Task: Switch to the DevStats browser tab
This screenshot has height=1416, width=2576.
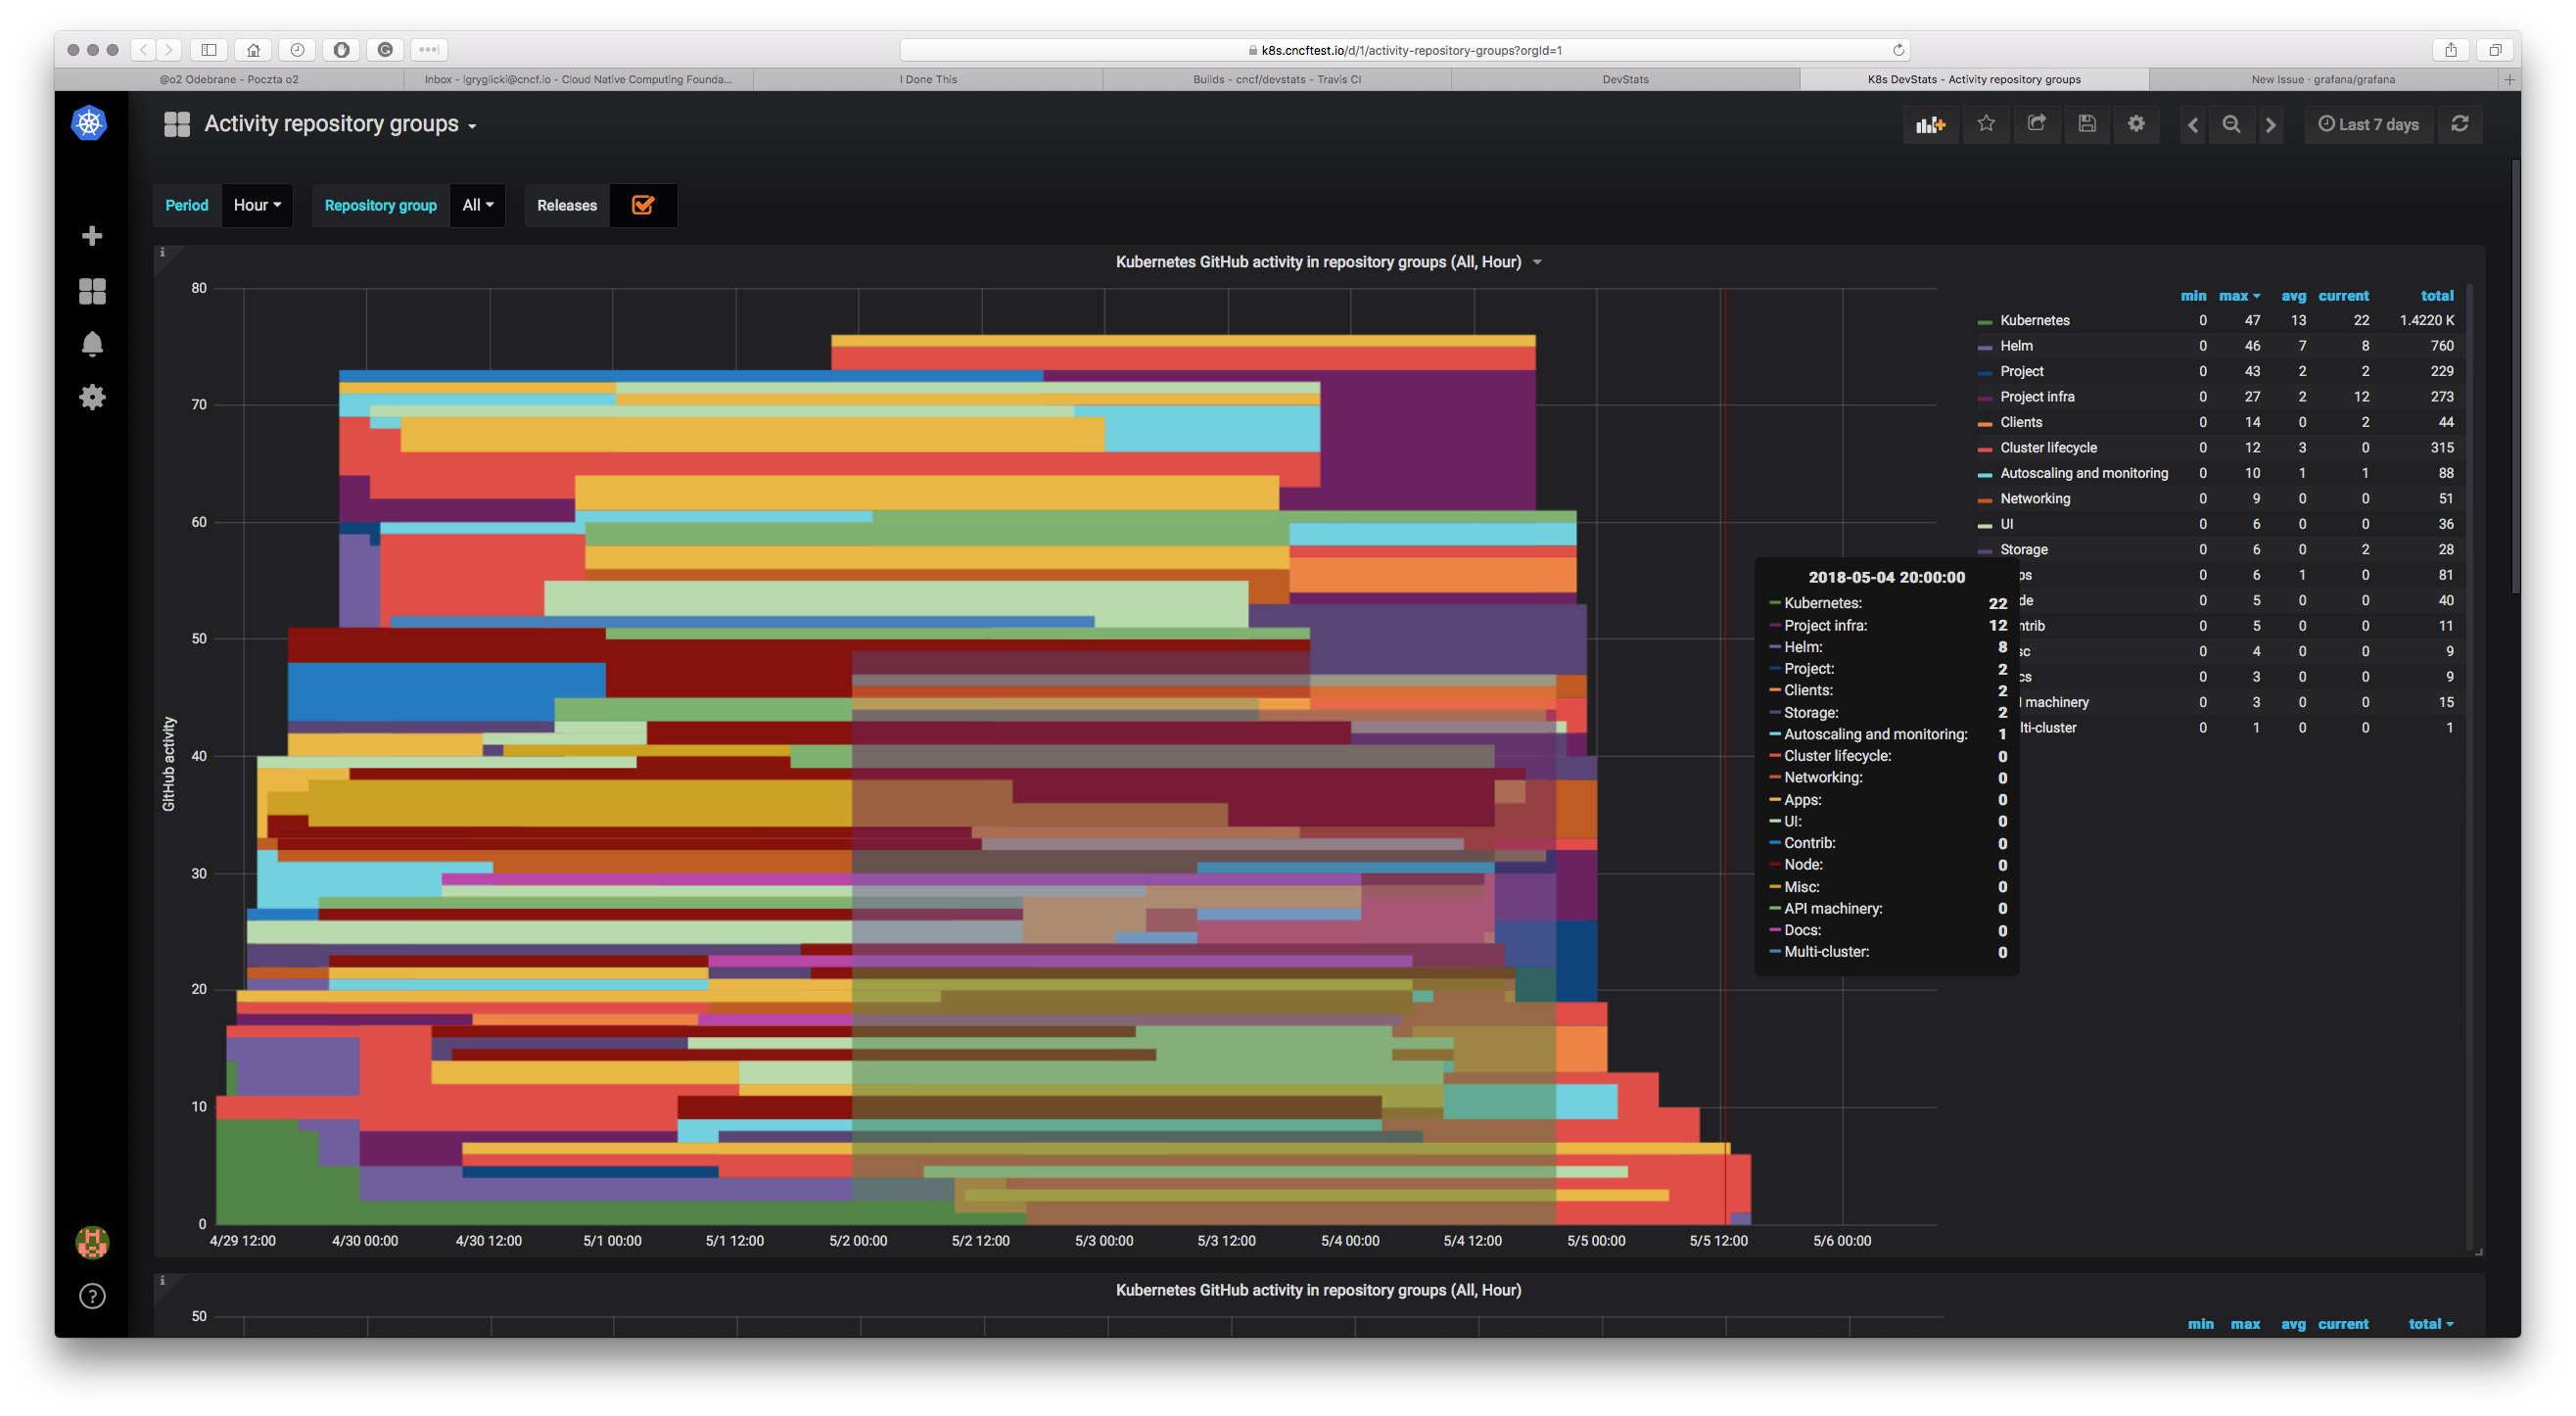Action: (x=1625, y=79)
